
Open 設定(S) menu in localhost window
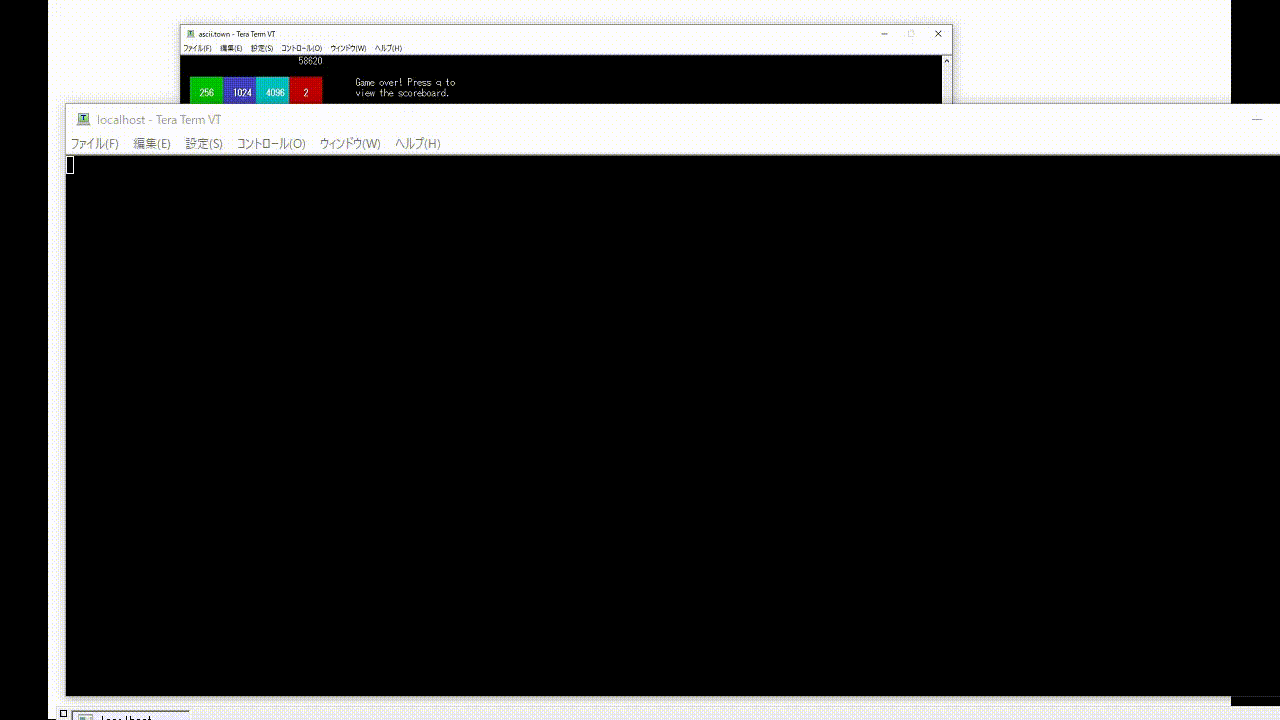point(204,144)
